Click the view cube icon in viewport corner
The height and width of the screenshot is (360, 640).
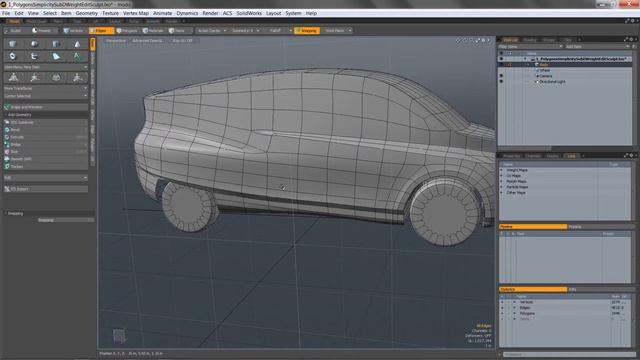pyautogui.click(x=119, y=336)
